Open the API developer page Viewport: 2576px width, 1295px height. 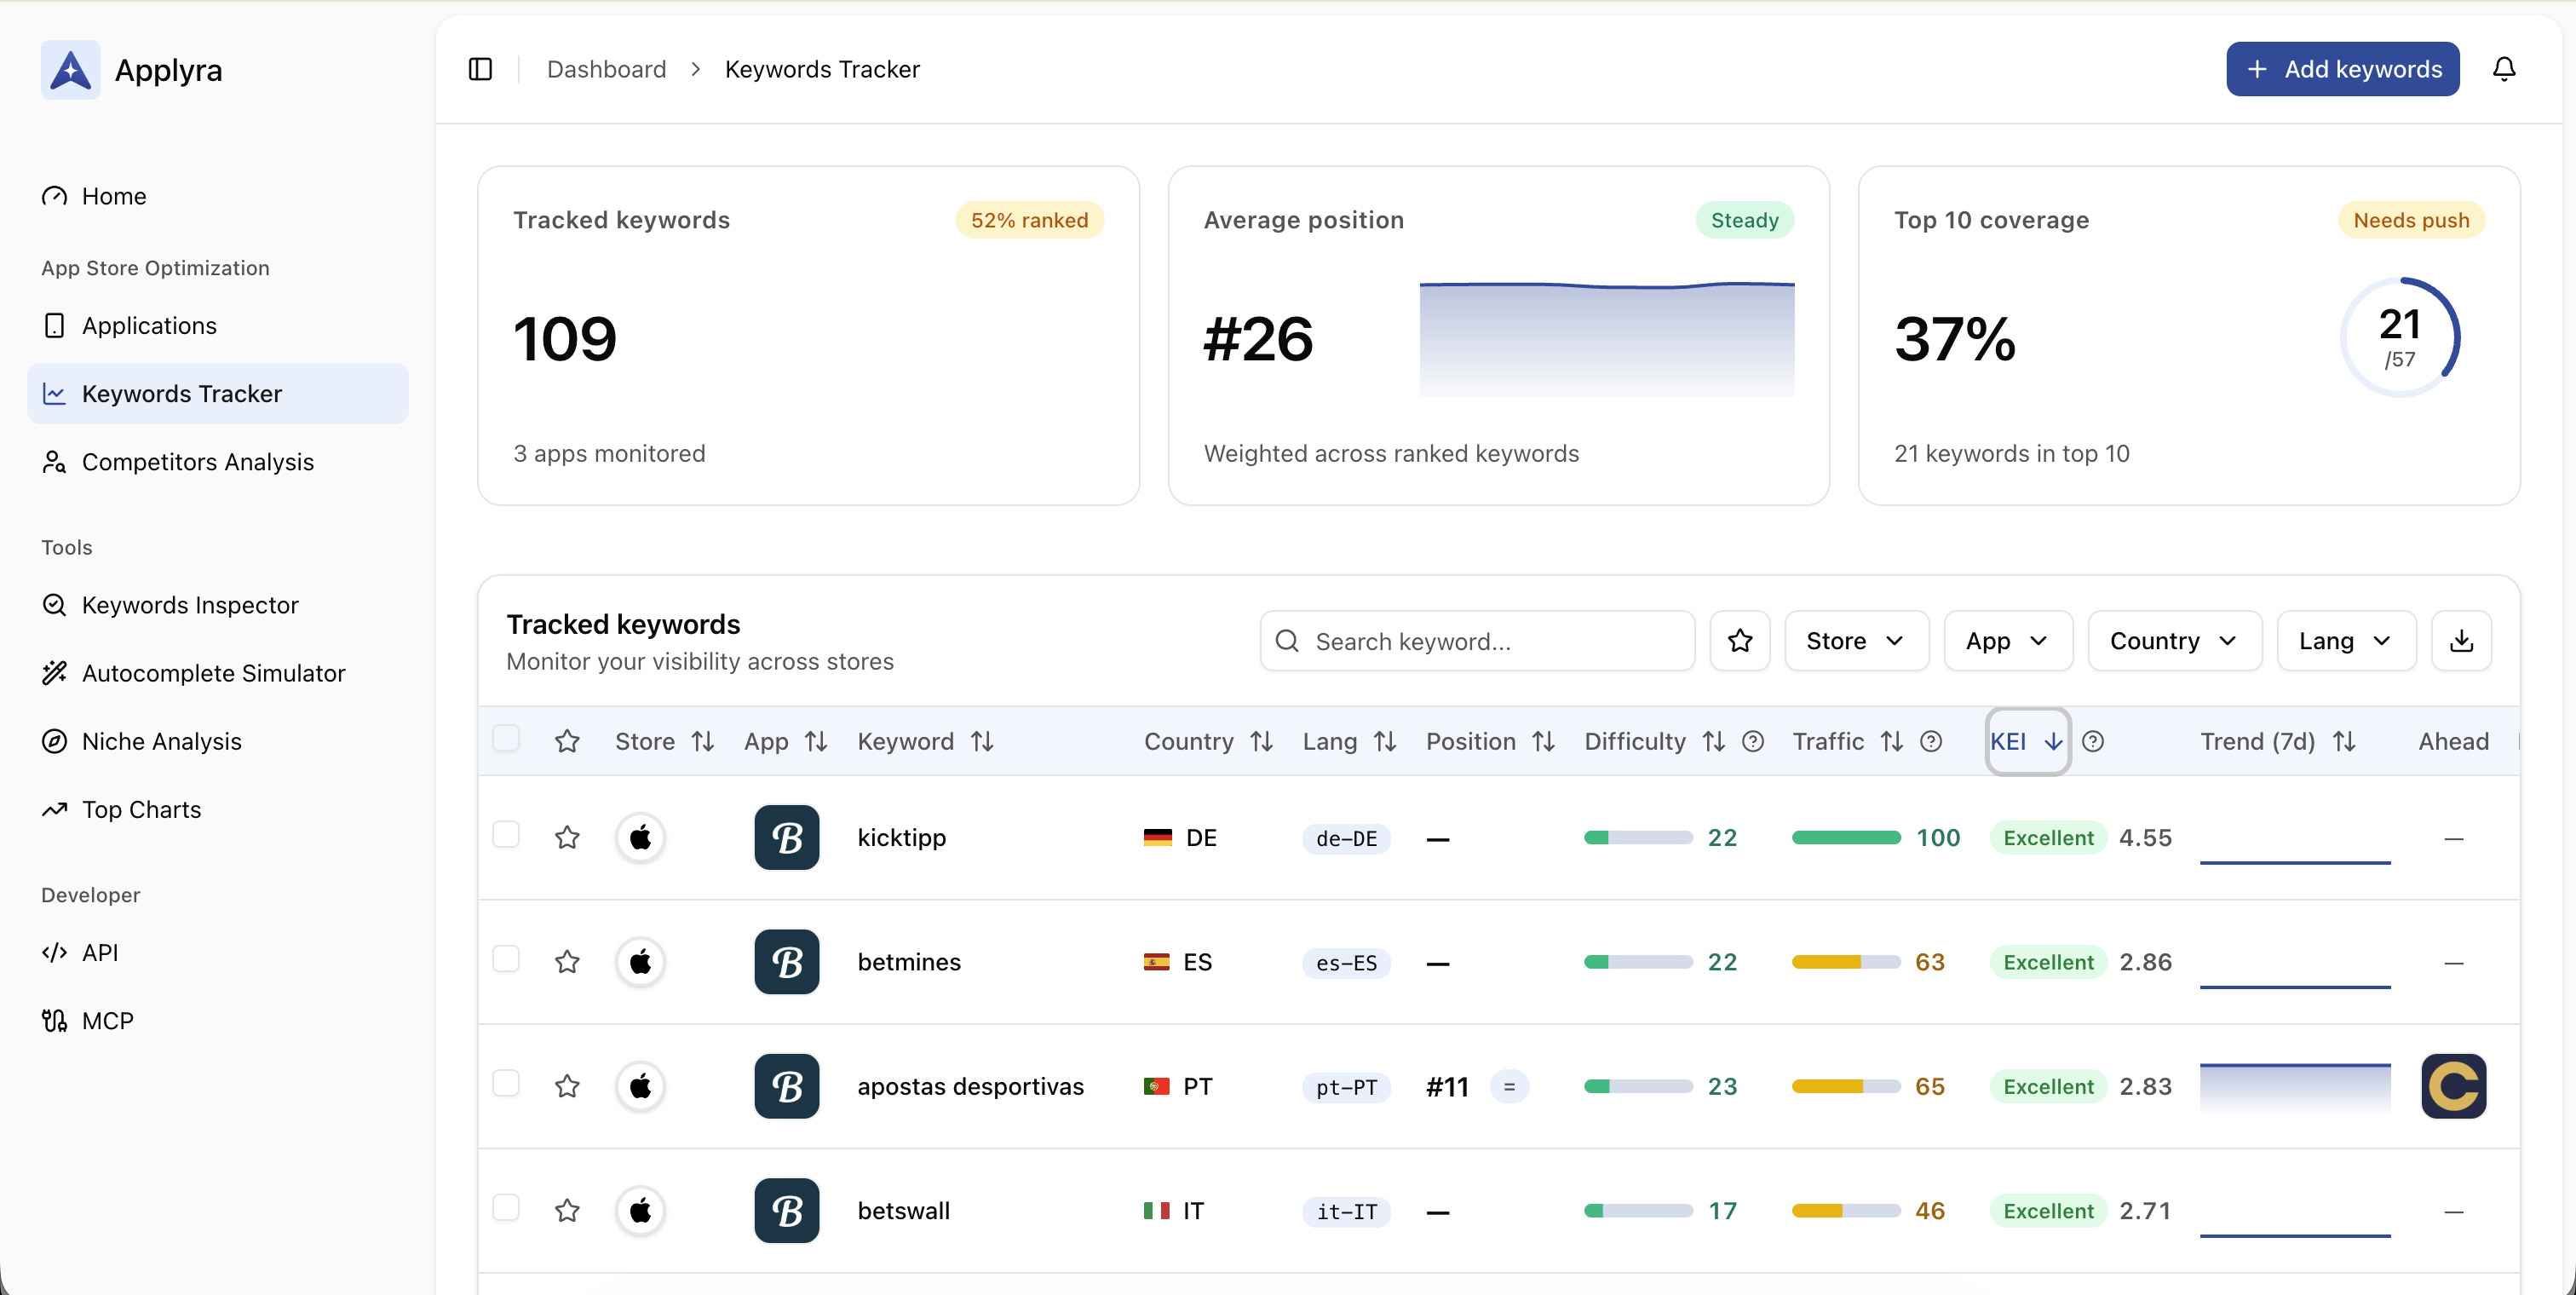coord(217,952)
